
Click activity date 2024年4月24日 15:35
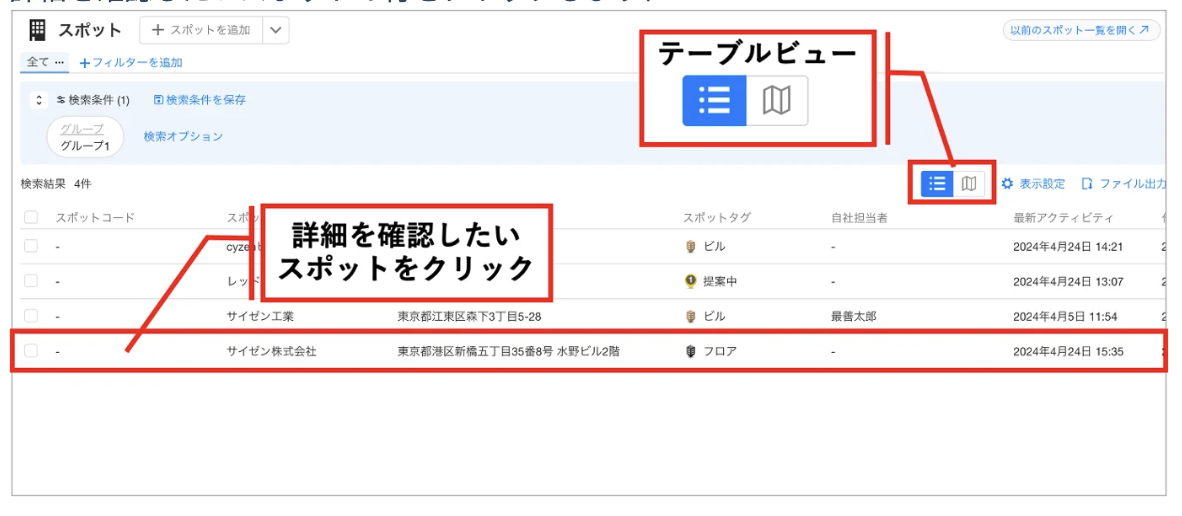1069,351
